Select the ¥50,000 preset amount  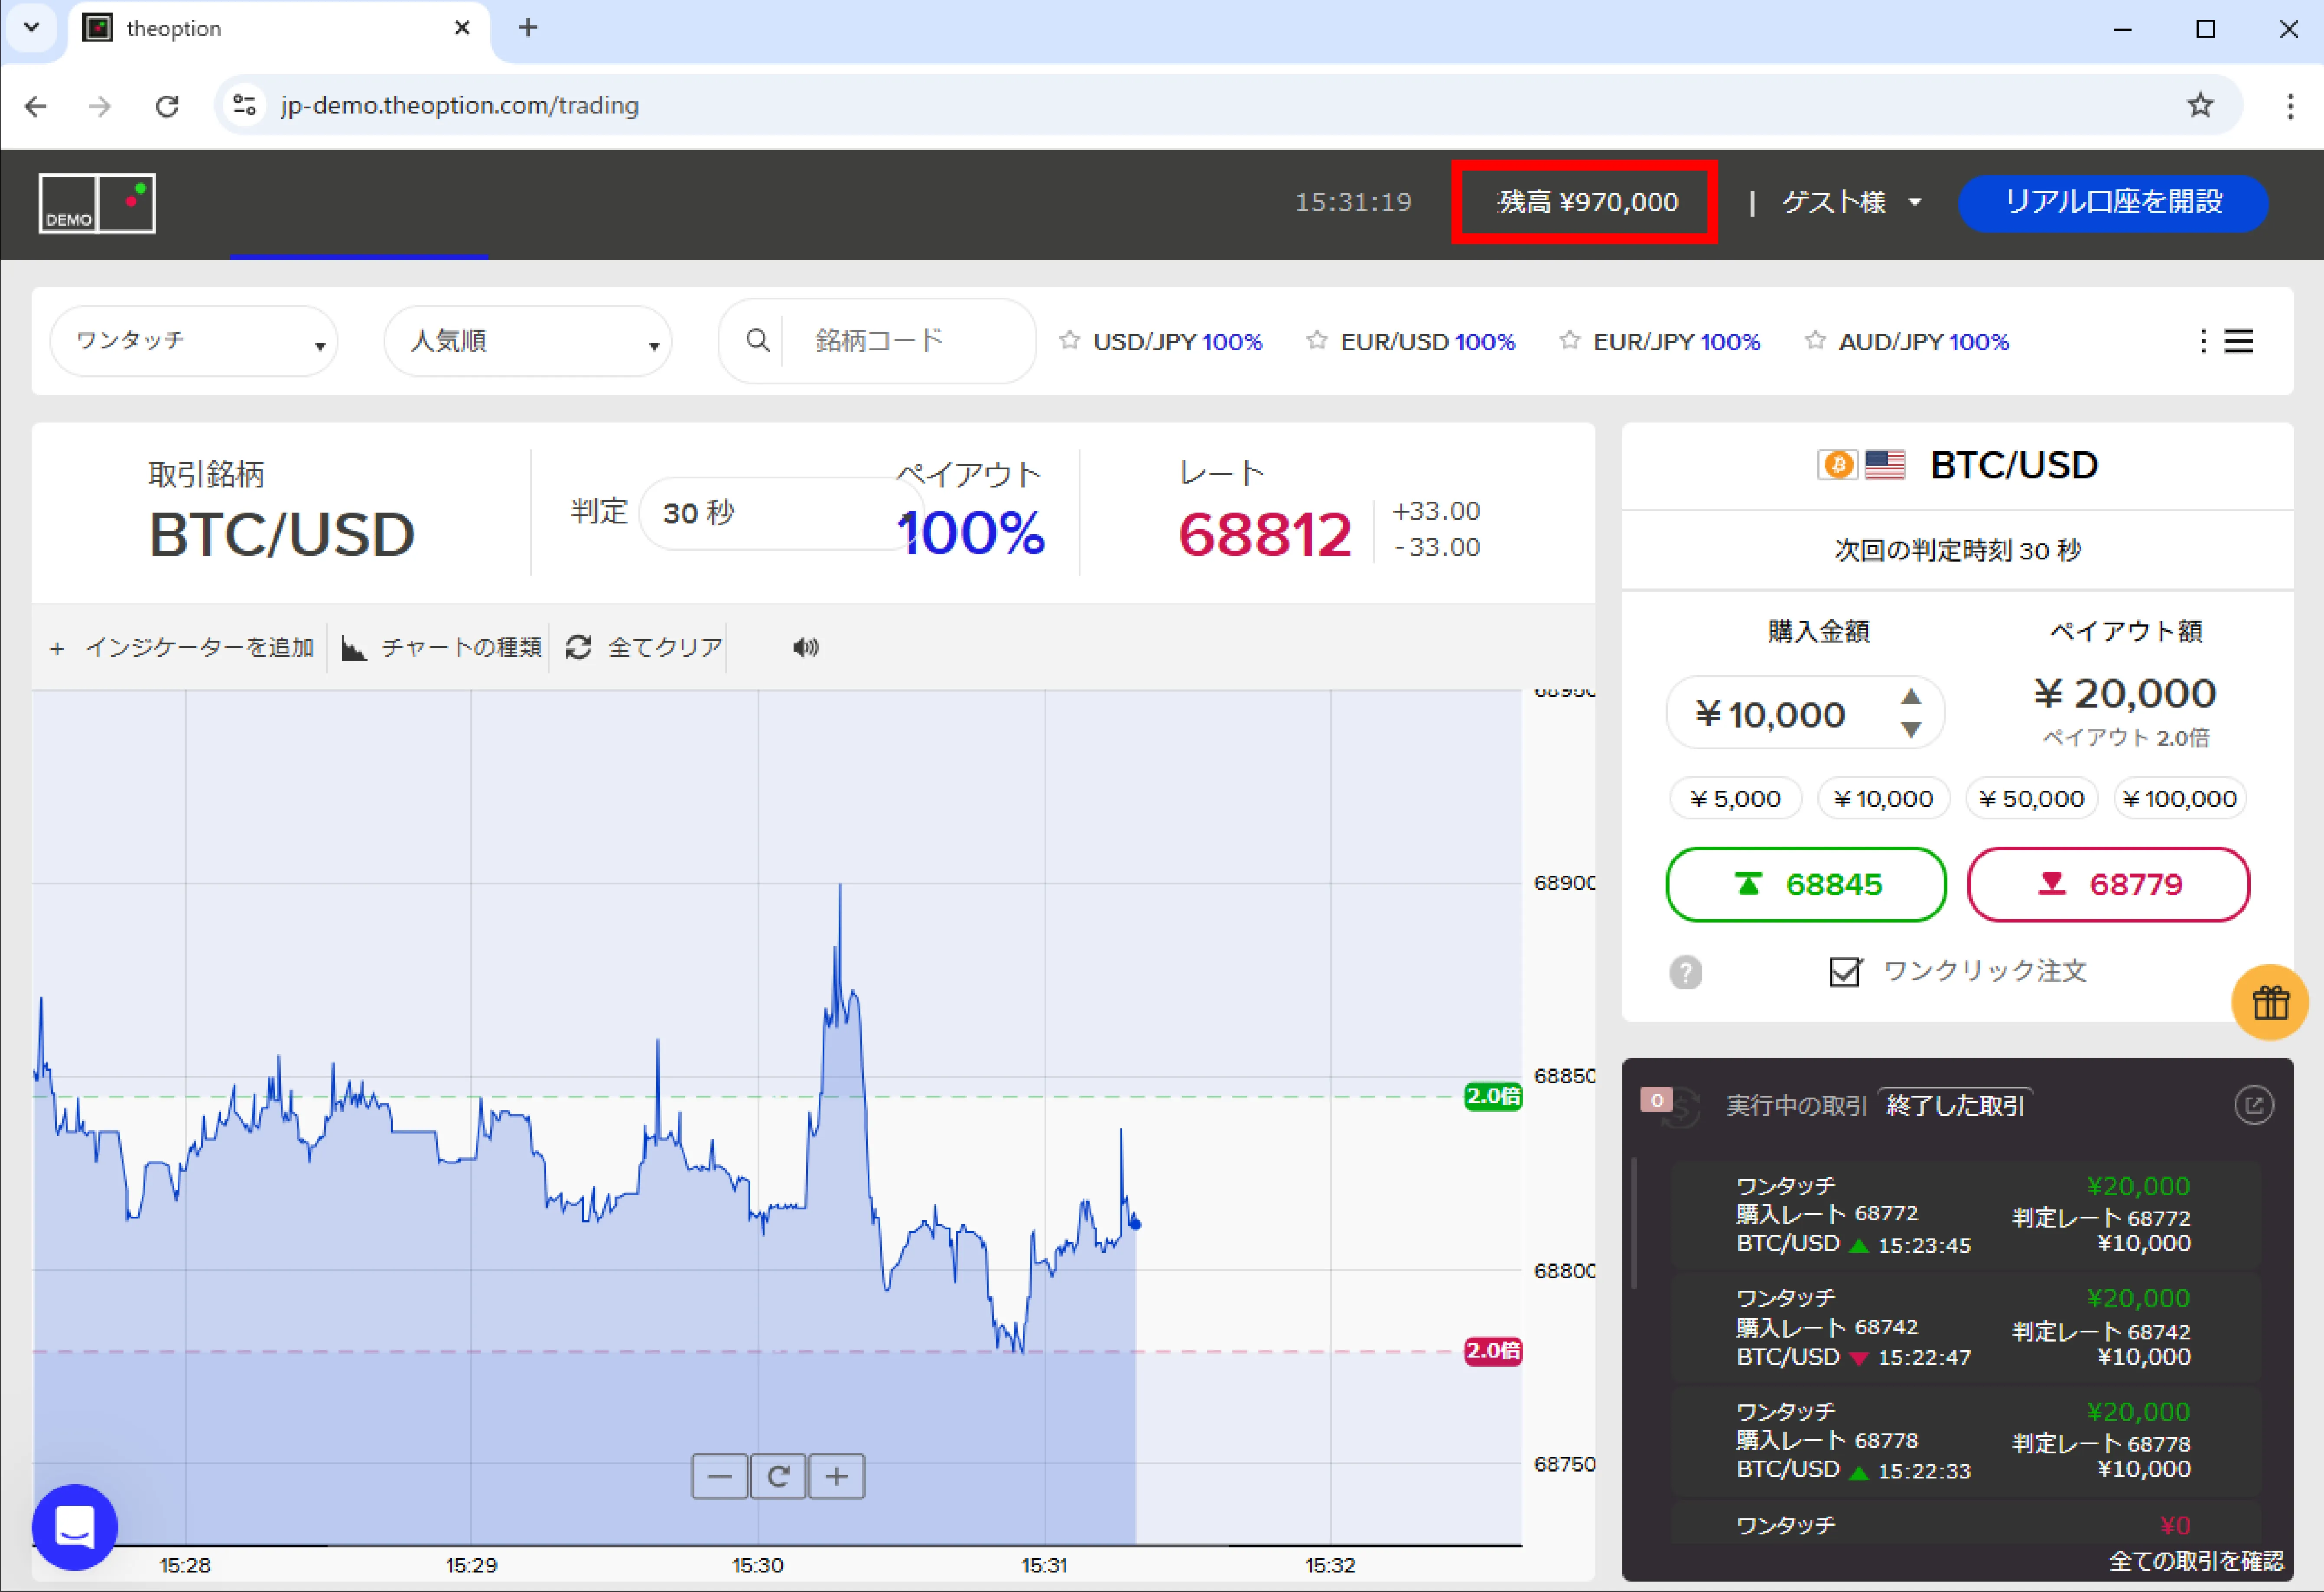pyautogui.click(x=2031, y=799)
